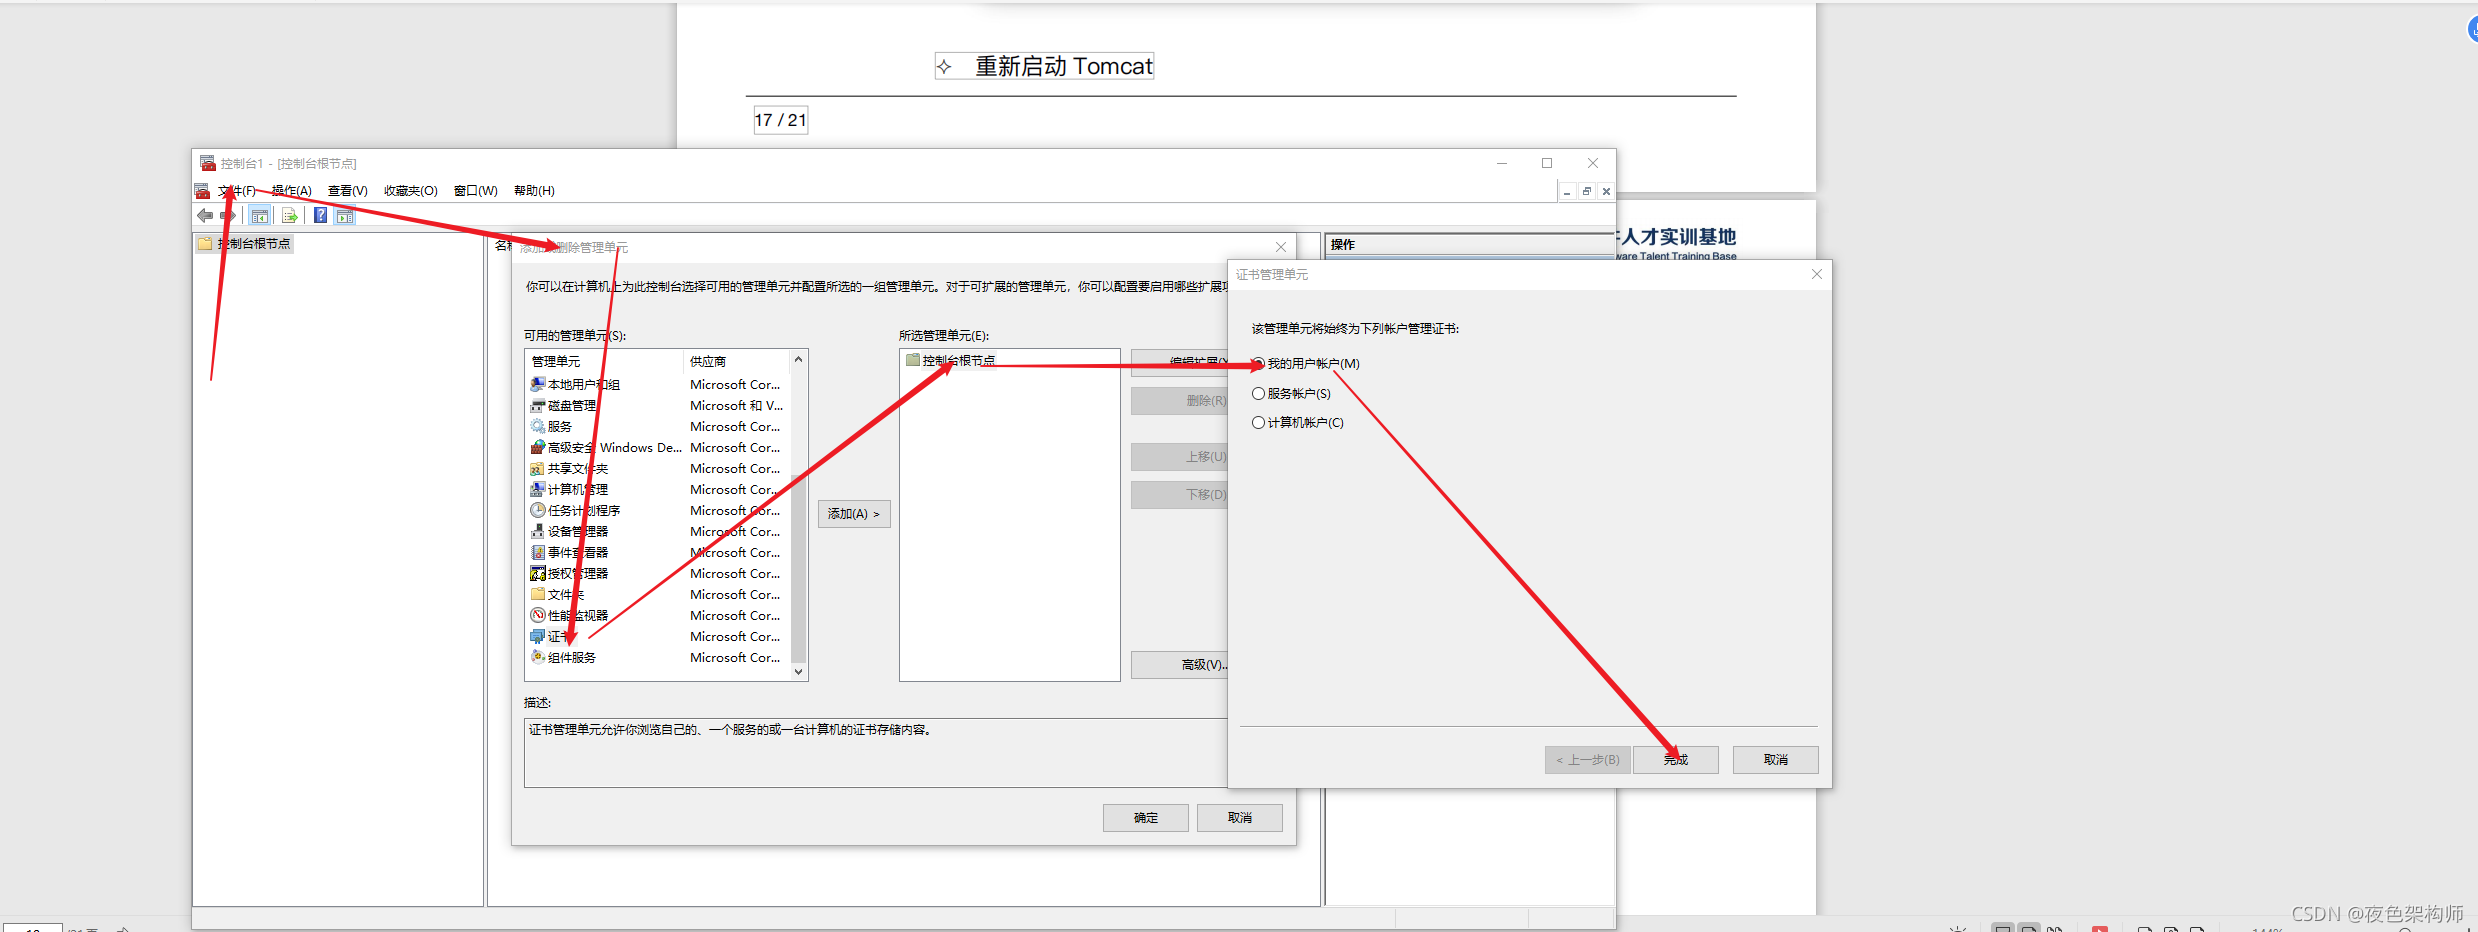The image size is (2478, 932).
Task: Close the inner console child window
Action: [1606, 191]
